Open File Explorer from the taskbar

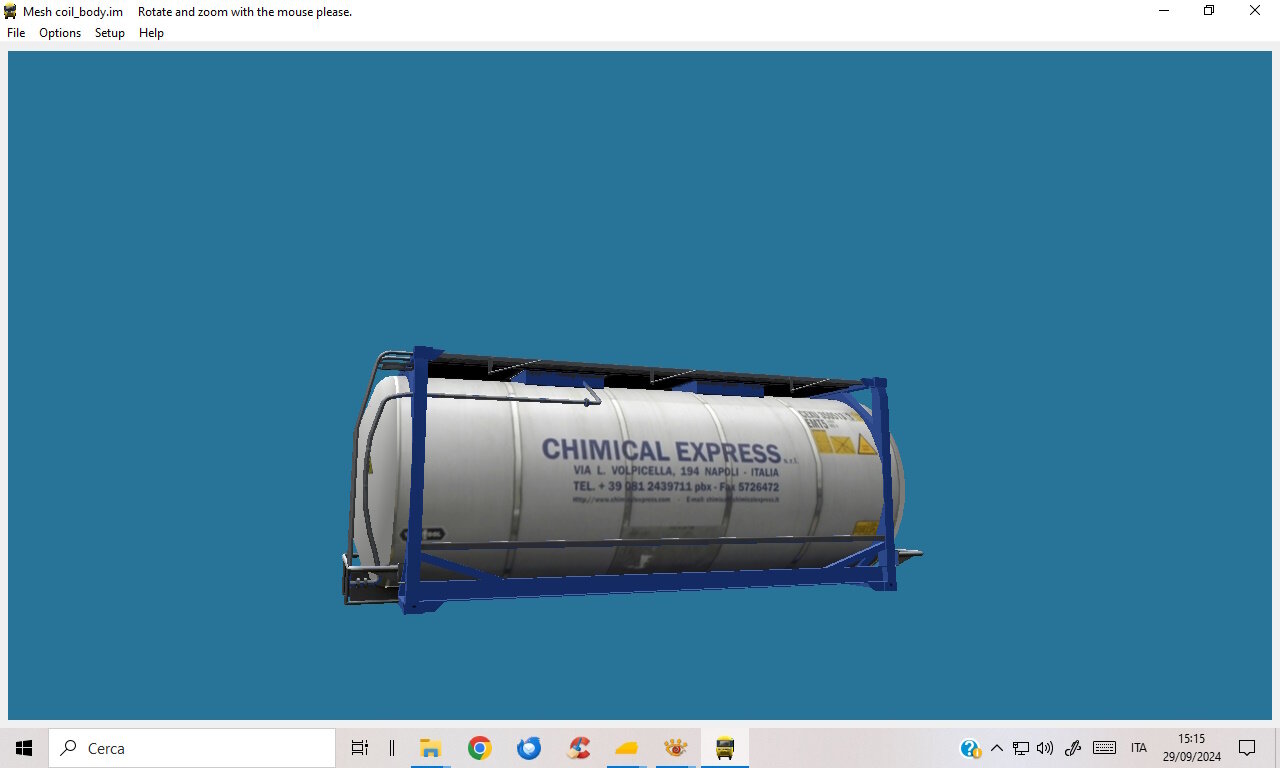point(431,748)
